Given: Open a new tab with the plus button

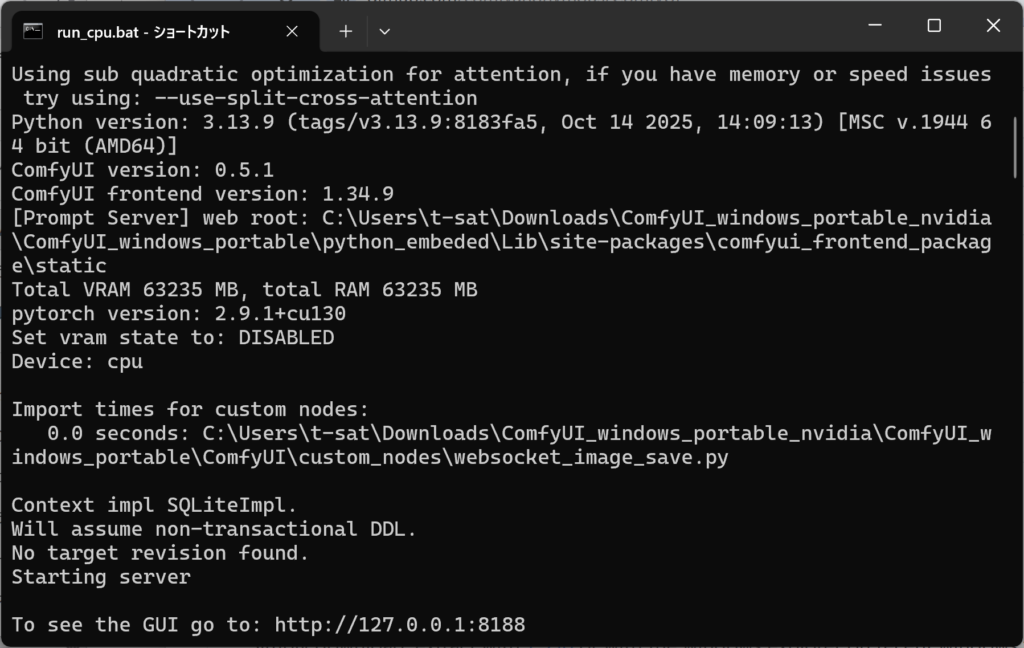Looking at the screenshot, I should (345, 31).
